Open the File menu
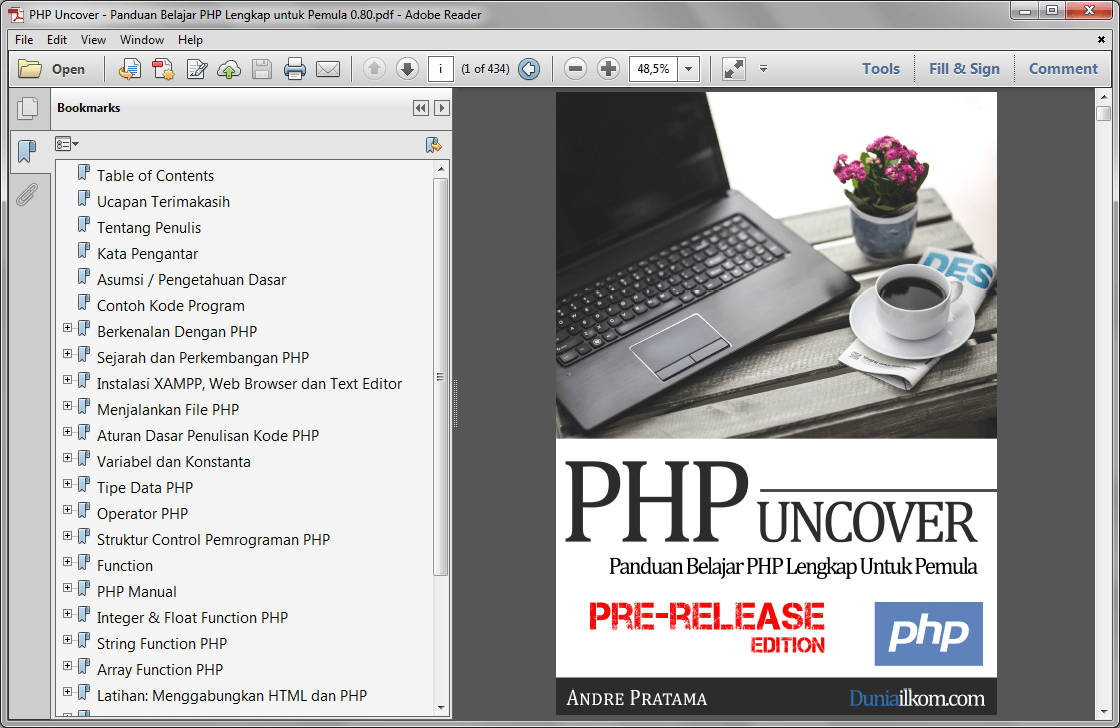Image resolution: width=1120 pixels, height=728 pixels. click(24, 40)
